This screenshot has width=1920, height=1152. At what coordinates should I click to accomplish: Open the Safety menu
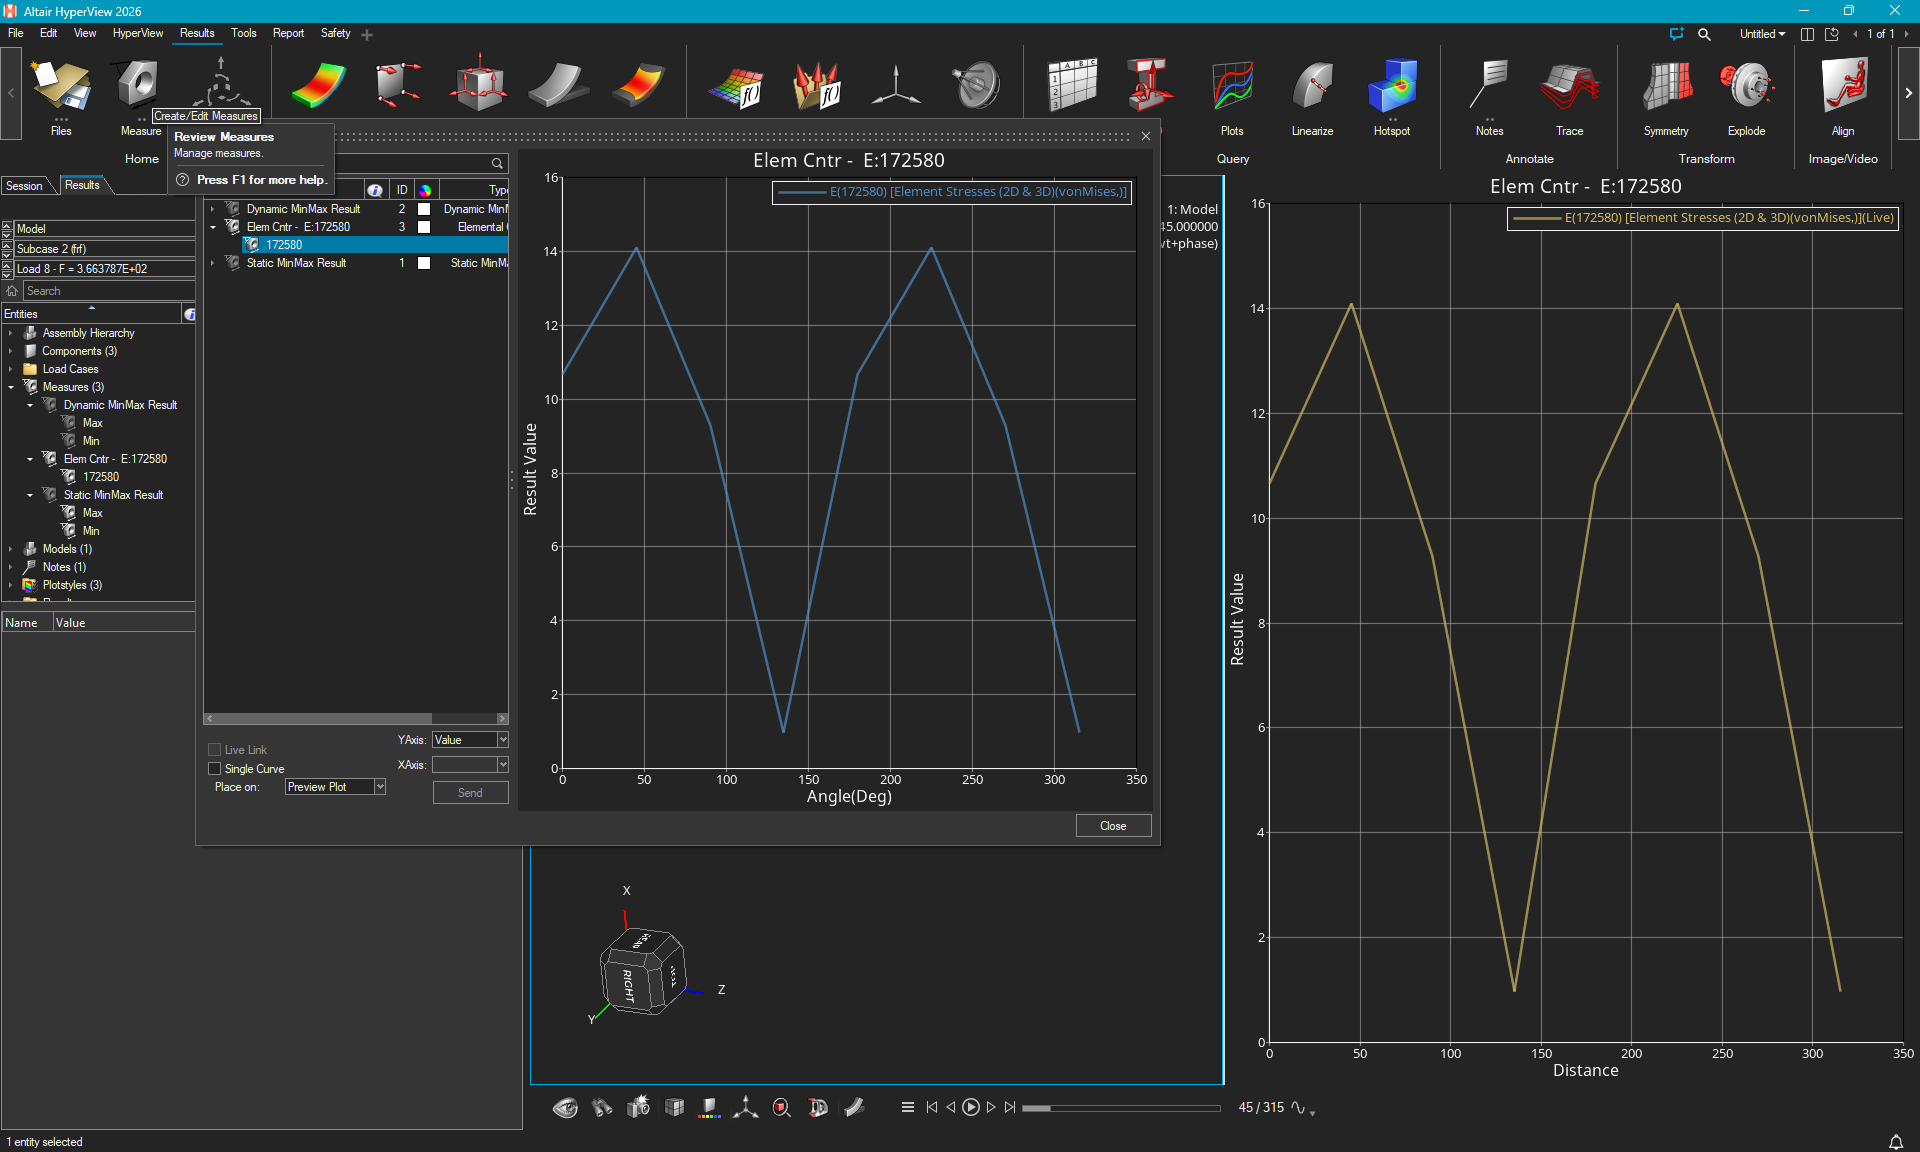(335, 33)
